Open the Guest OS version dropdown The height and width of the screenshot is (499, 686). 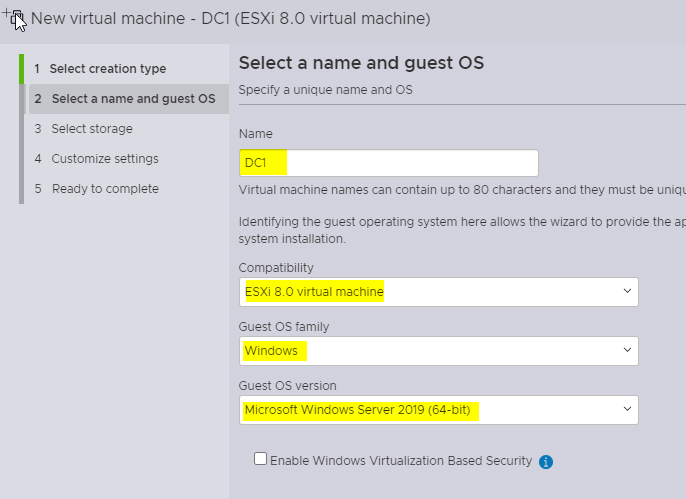tap(438, 410)
